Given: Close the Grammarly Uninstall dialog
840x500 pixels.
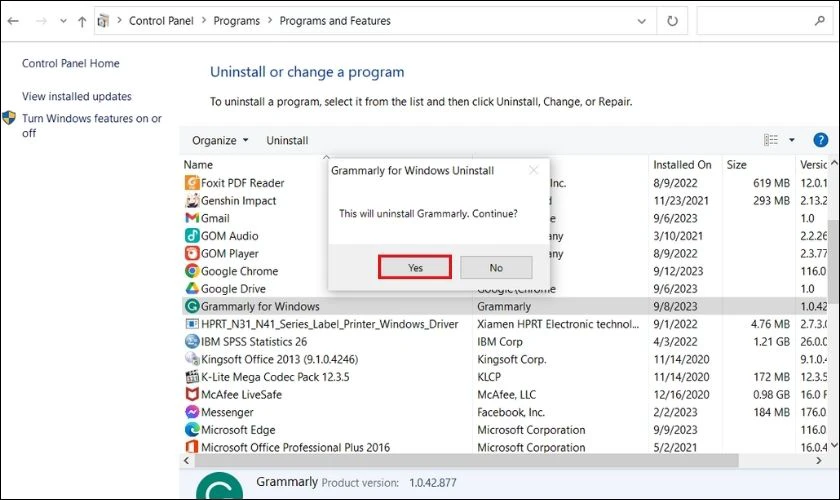Looking at the screenshot, I should pyautogui.click(x=533, y=170).
